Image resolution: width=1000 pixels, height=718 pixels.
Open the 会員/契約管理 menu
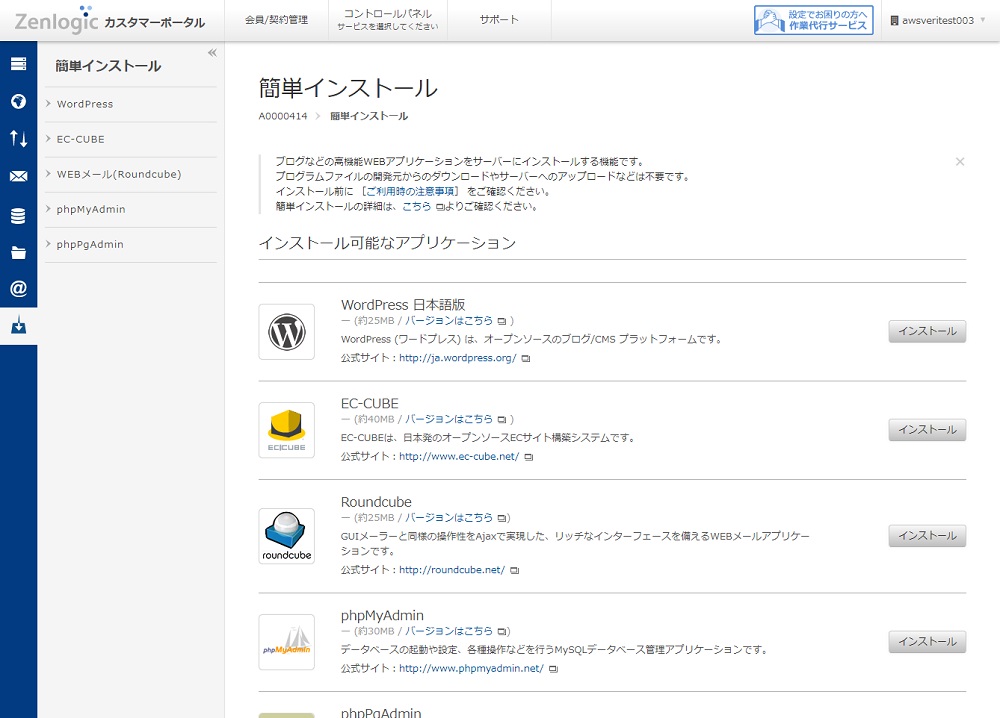(x=276, y=20)
